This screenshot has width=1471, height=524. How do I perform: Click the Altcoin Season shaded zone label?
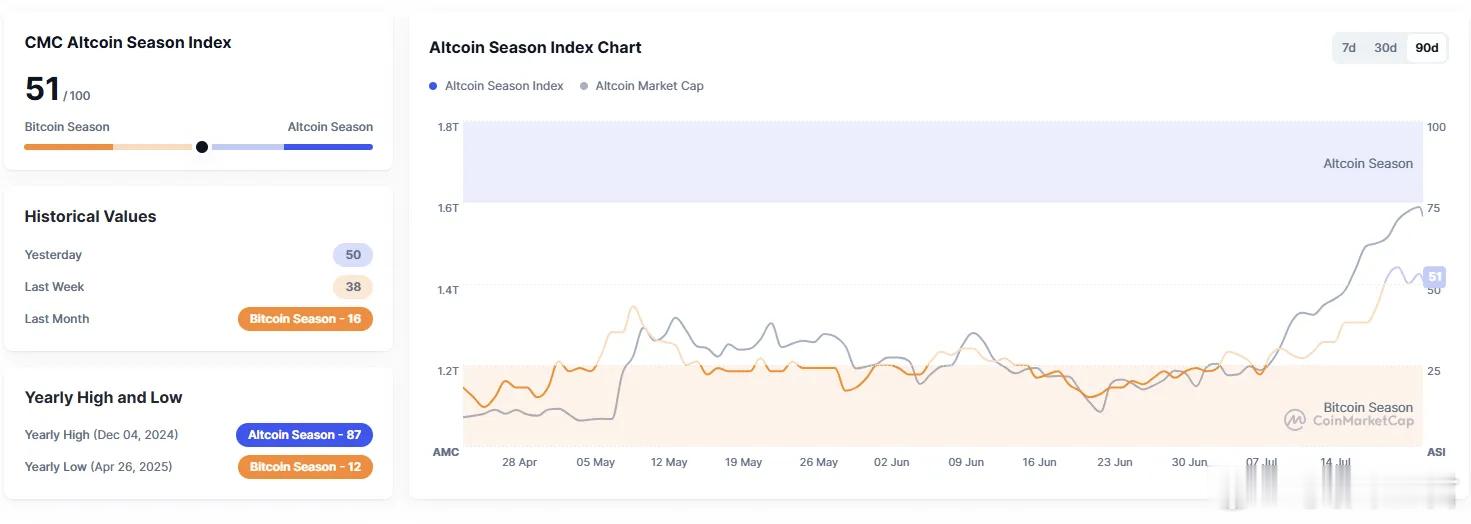tap(1368, 163)
